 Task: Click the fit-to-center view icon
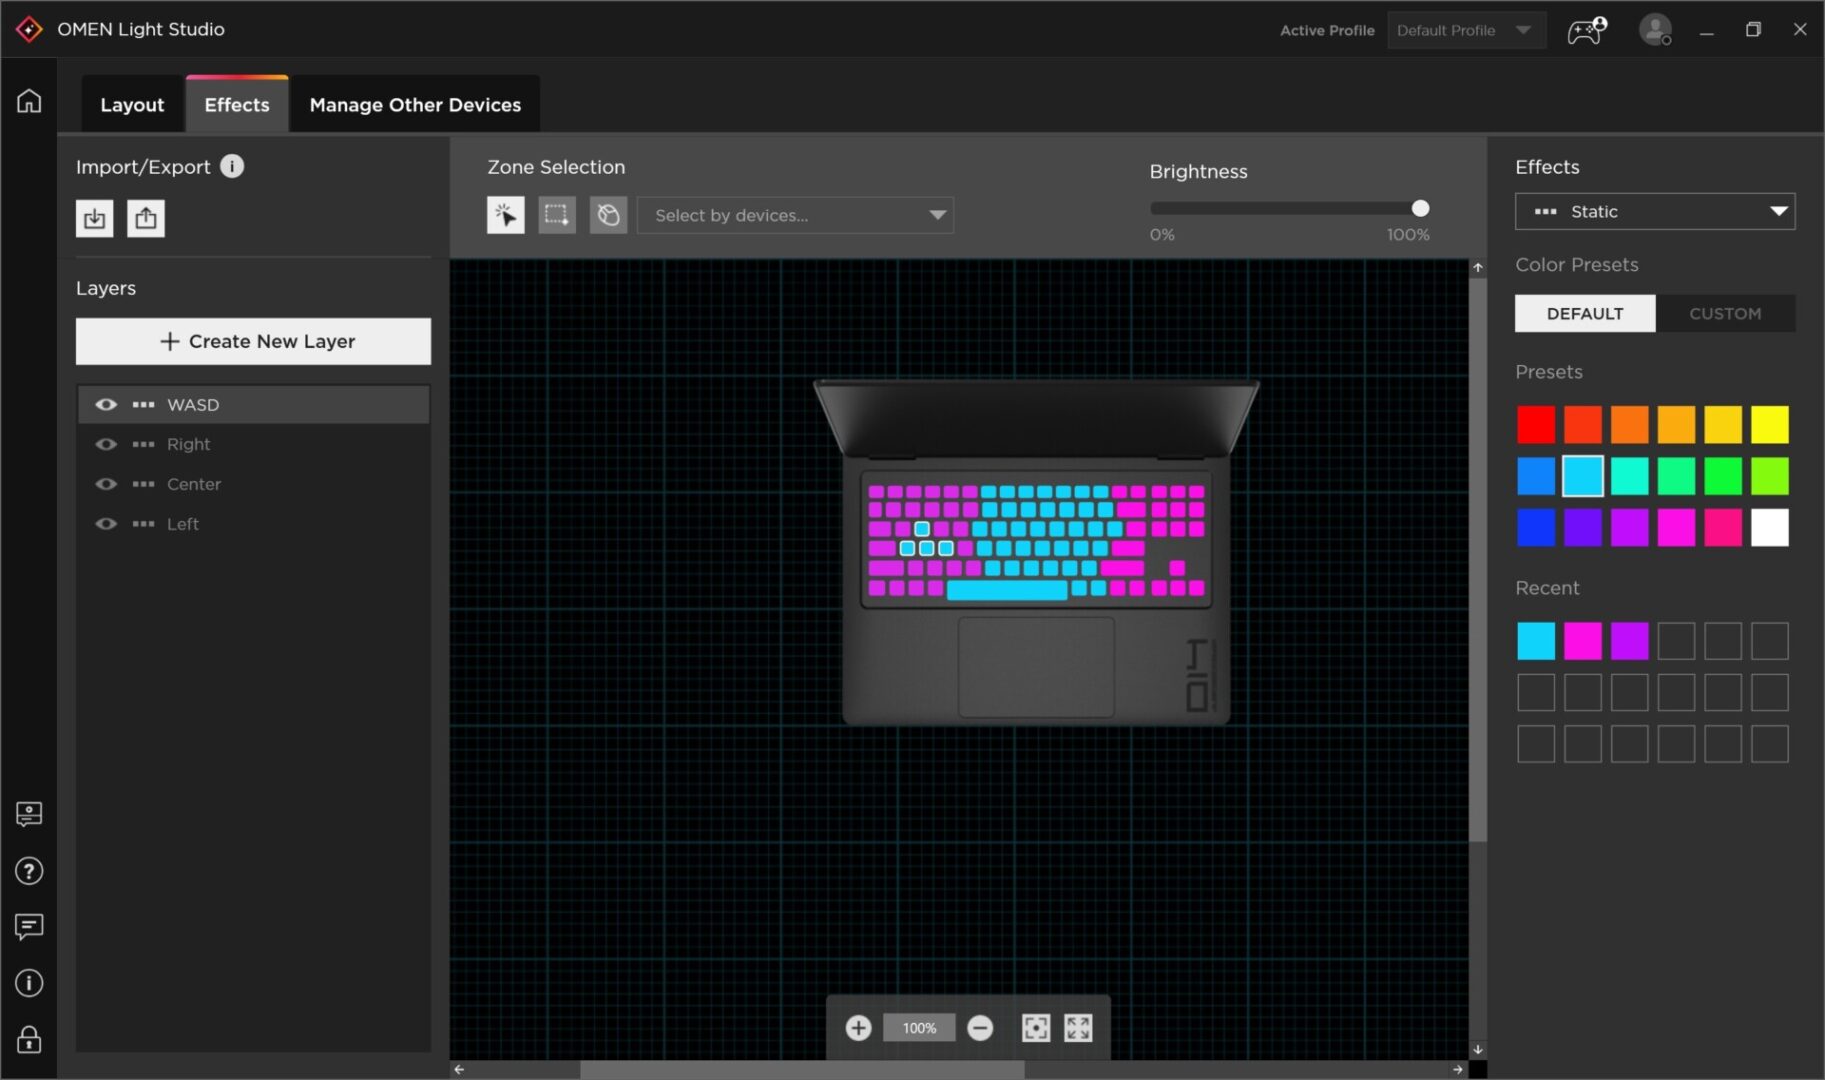(1036, 1028)
